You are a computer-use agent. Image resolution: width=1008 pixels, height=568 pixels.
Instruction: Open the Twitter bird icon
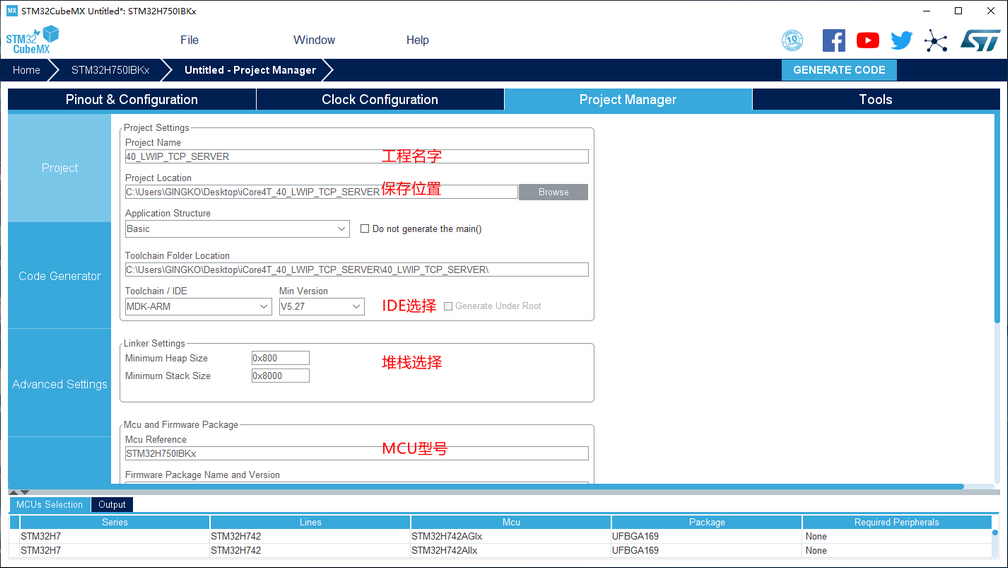tap(902, 40)
